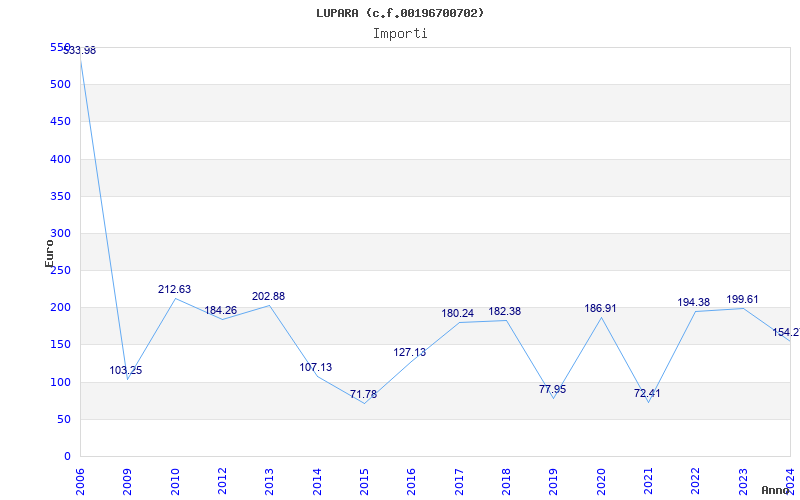Click the y-axis value 0
This screenshot has width=800, height=500.
tap(67, 457)
